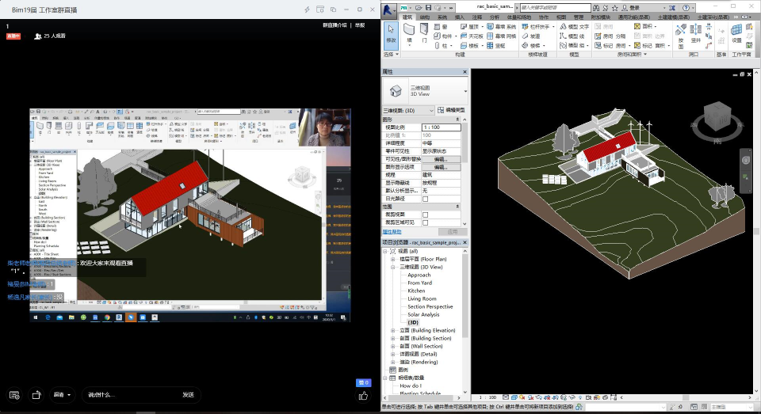
Task: Click the thumbs-up like icon in livestream
Action: (x=363, y=395)
